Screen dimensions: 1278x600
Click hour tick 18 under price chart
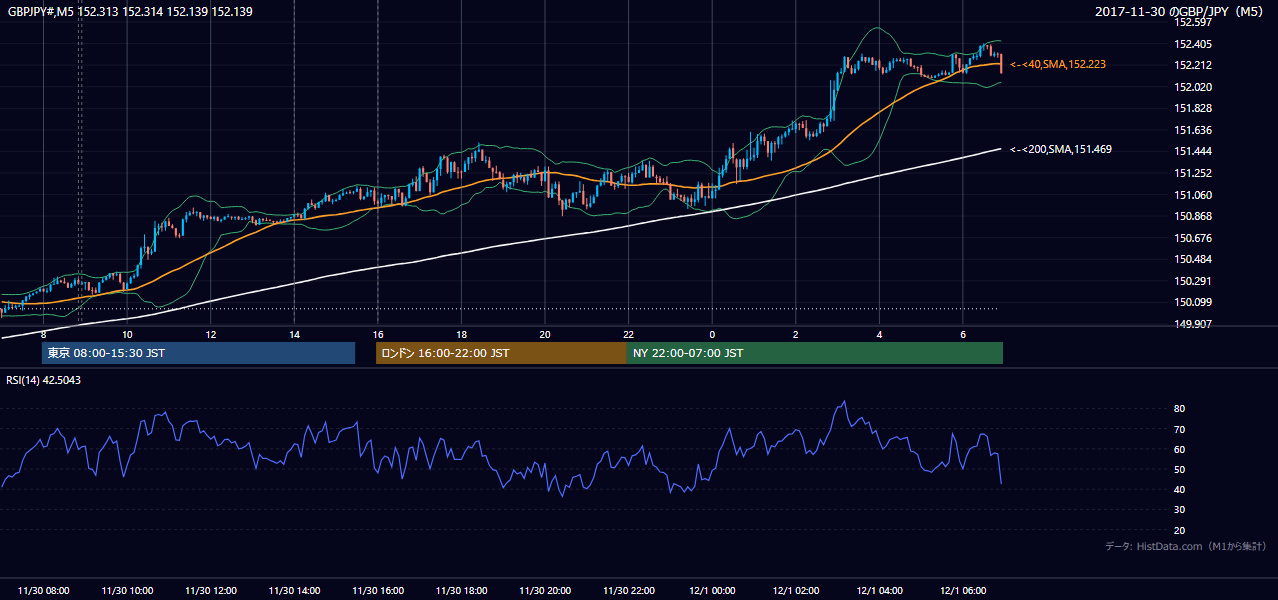pyautogui.click(x=461, y=334)
